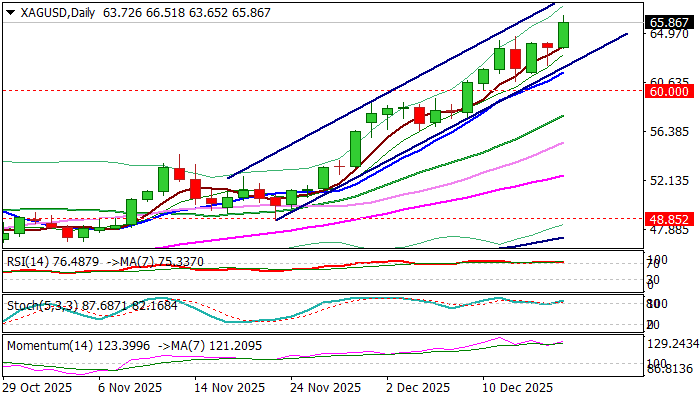Click the 64.970 price axis label
The image size is (700, 400).
coord(667,35)
